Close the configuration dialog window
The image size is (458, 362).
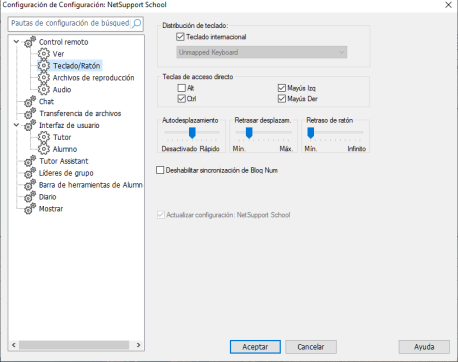[449, 5]
